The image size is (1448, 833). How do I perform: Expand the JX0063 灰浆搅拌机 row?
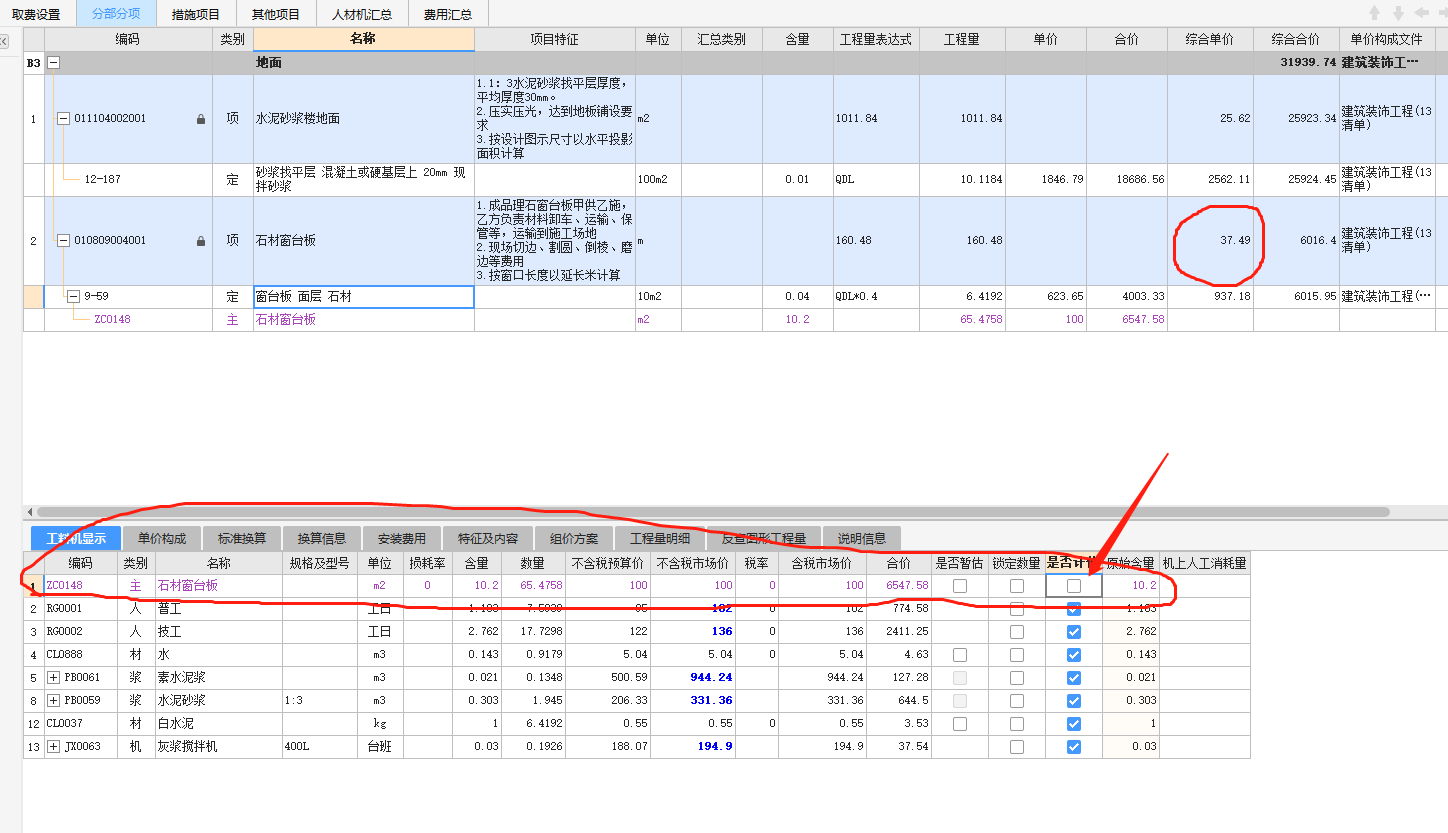[53, 747]
